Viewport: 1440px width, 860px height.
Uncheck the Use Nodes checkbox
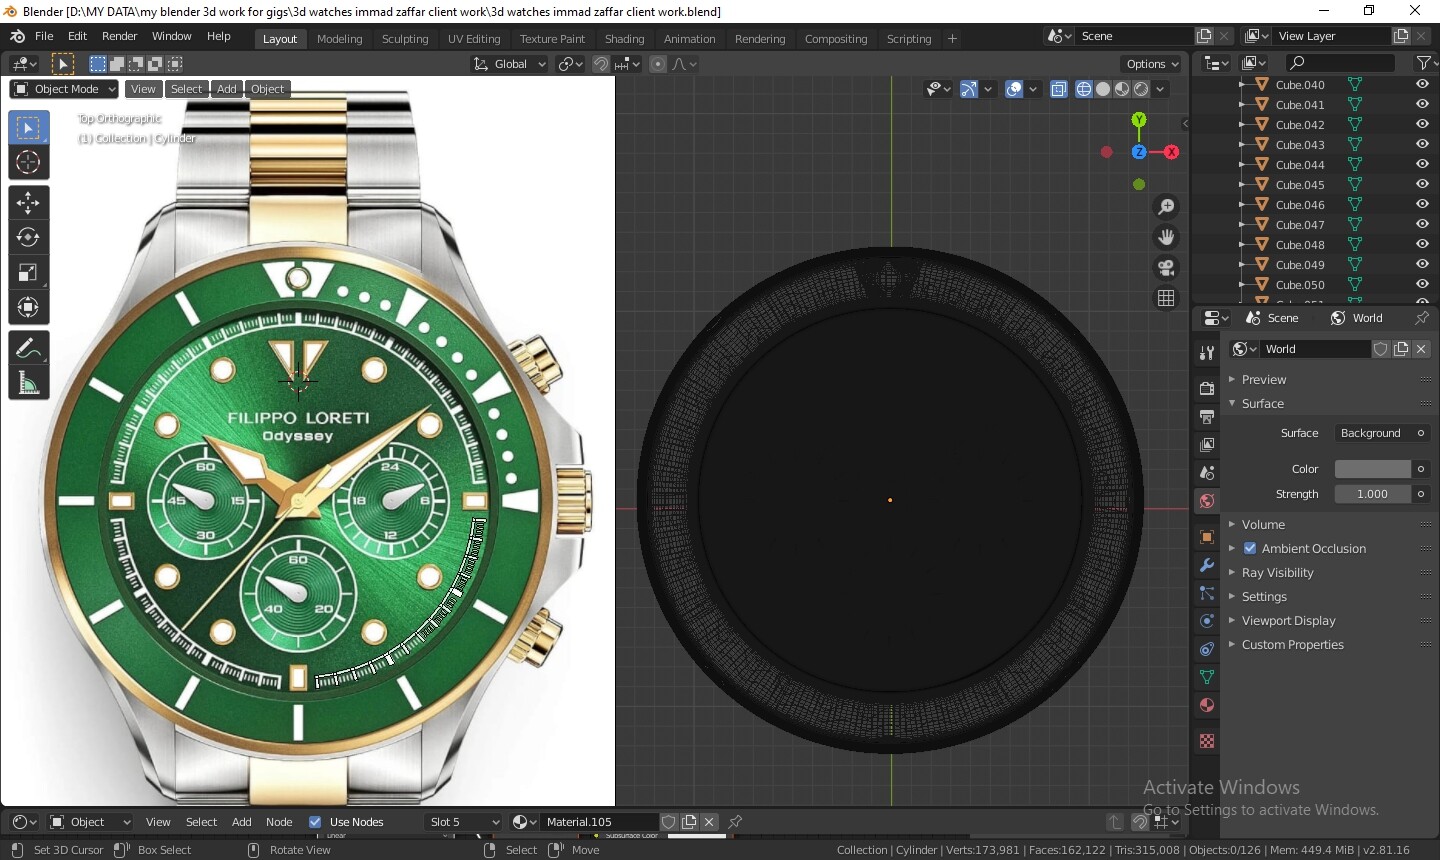click(x=315, y=822)
